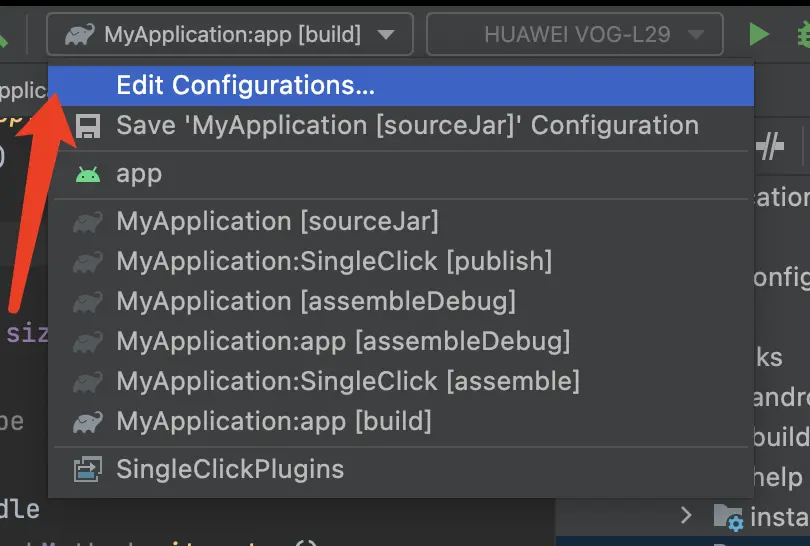Open the HUAWEI VOG-L29 device dropdown
This screenshot has height=546, width=810.
pos(575,35)
